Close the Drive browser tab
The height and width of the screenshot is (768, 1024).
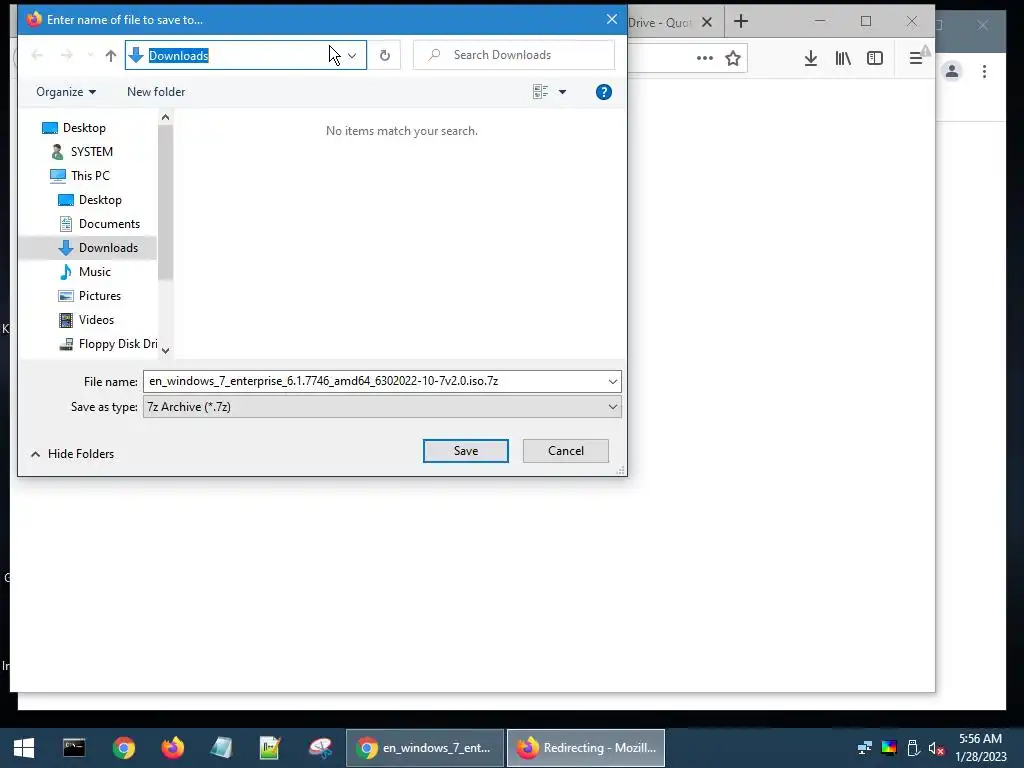pos(707,22)
